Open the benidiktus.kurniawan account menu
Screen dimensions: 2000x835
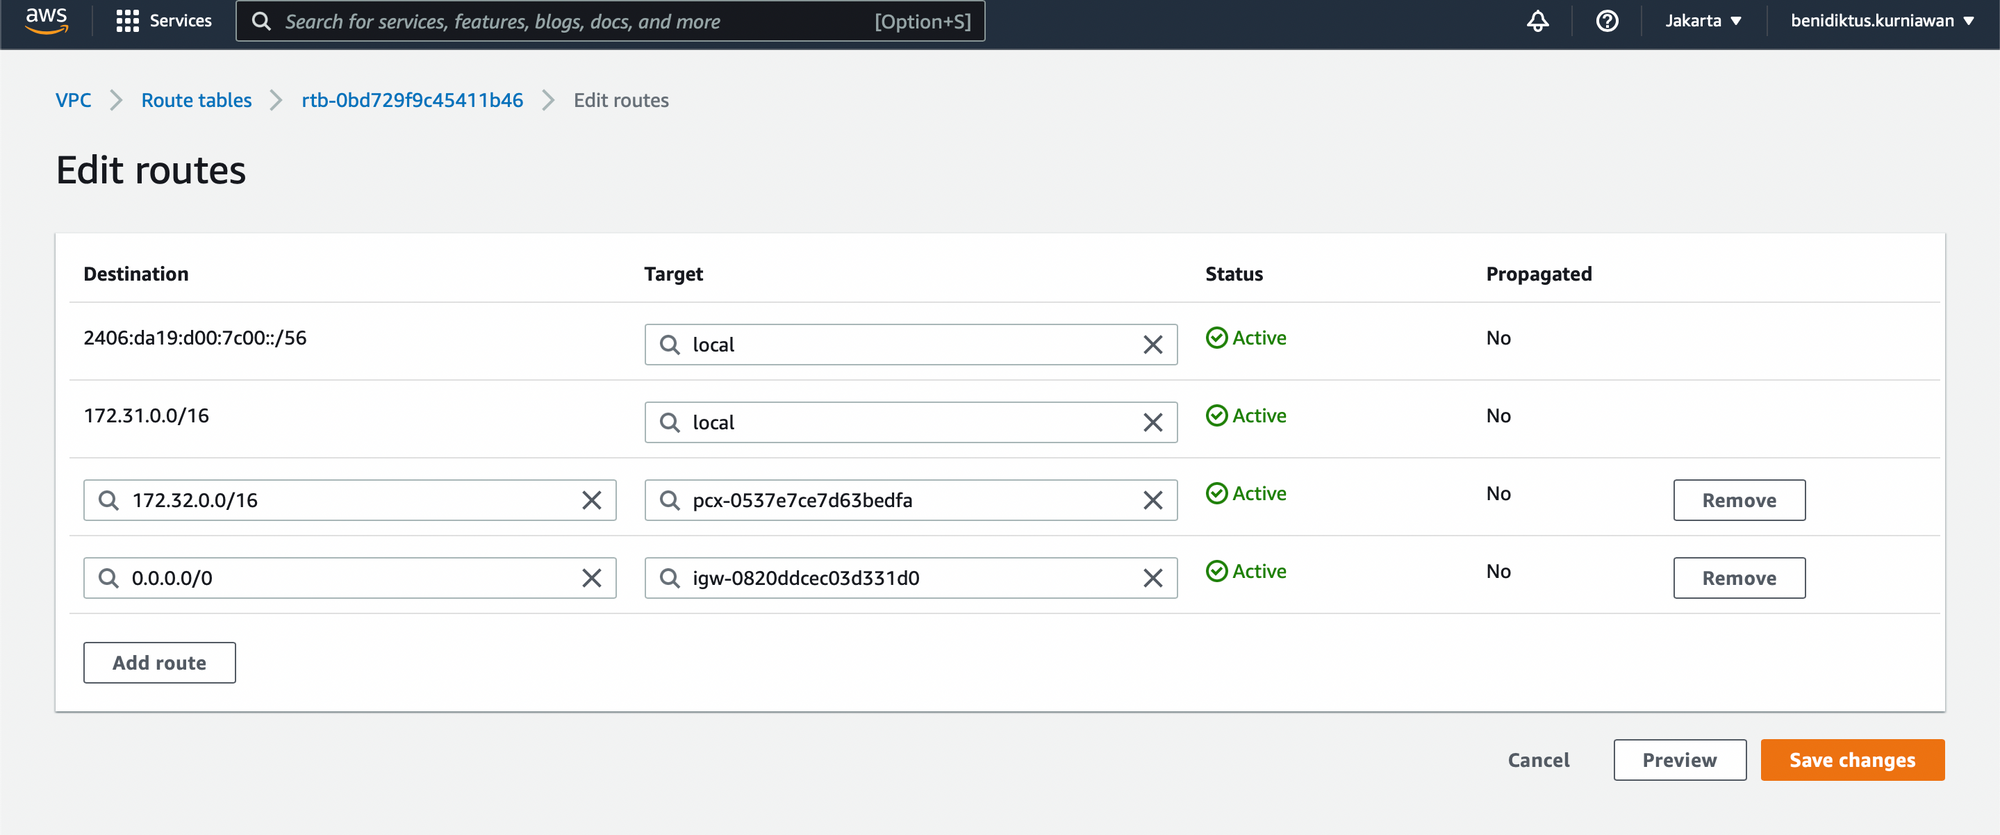[x=1881, y=21]
